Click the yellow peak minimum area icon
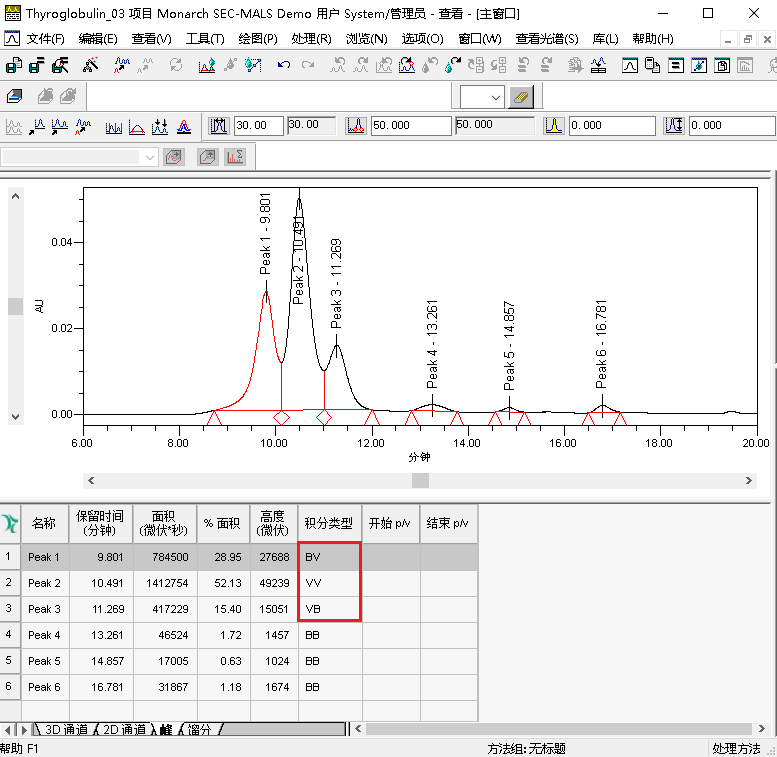 coord(554,126)
